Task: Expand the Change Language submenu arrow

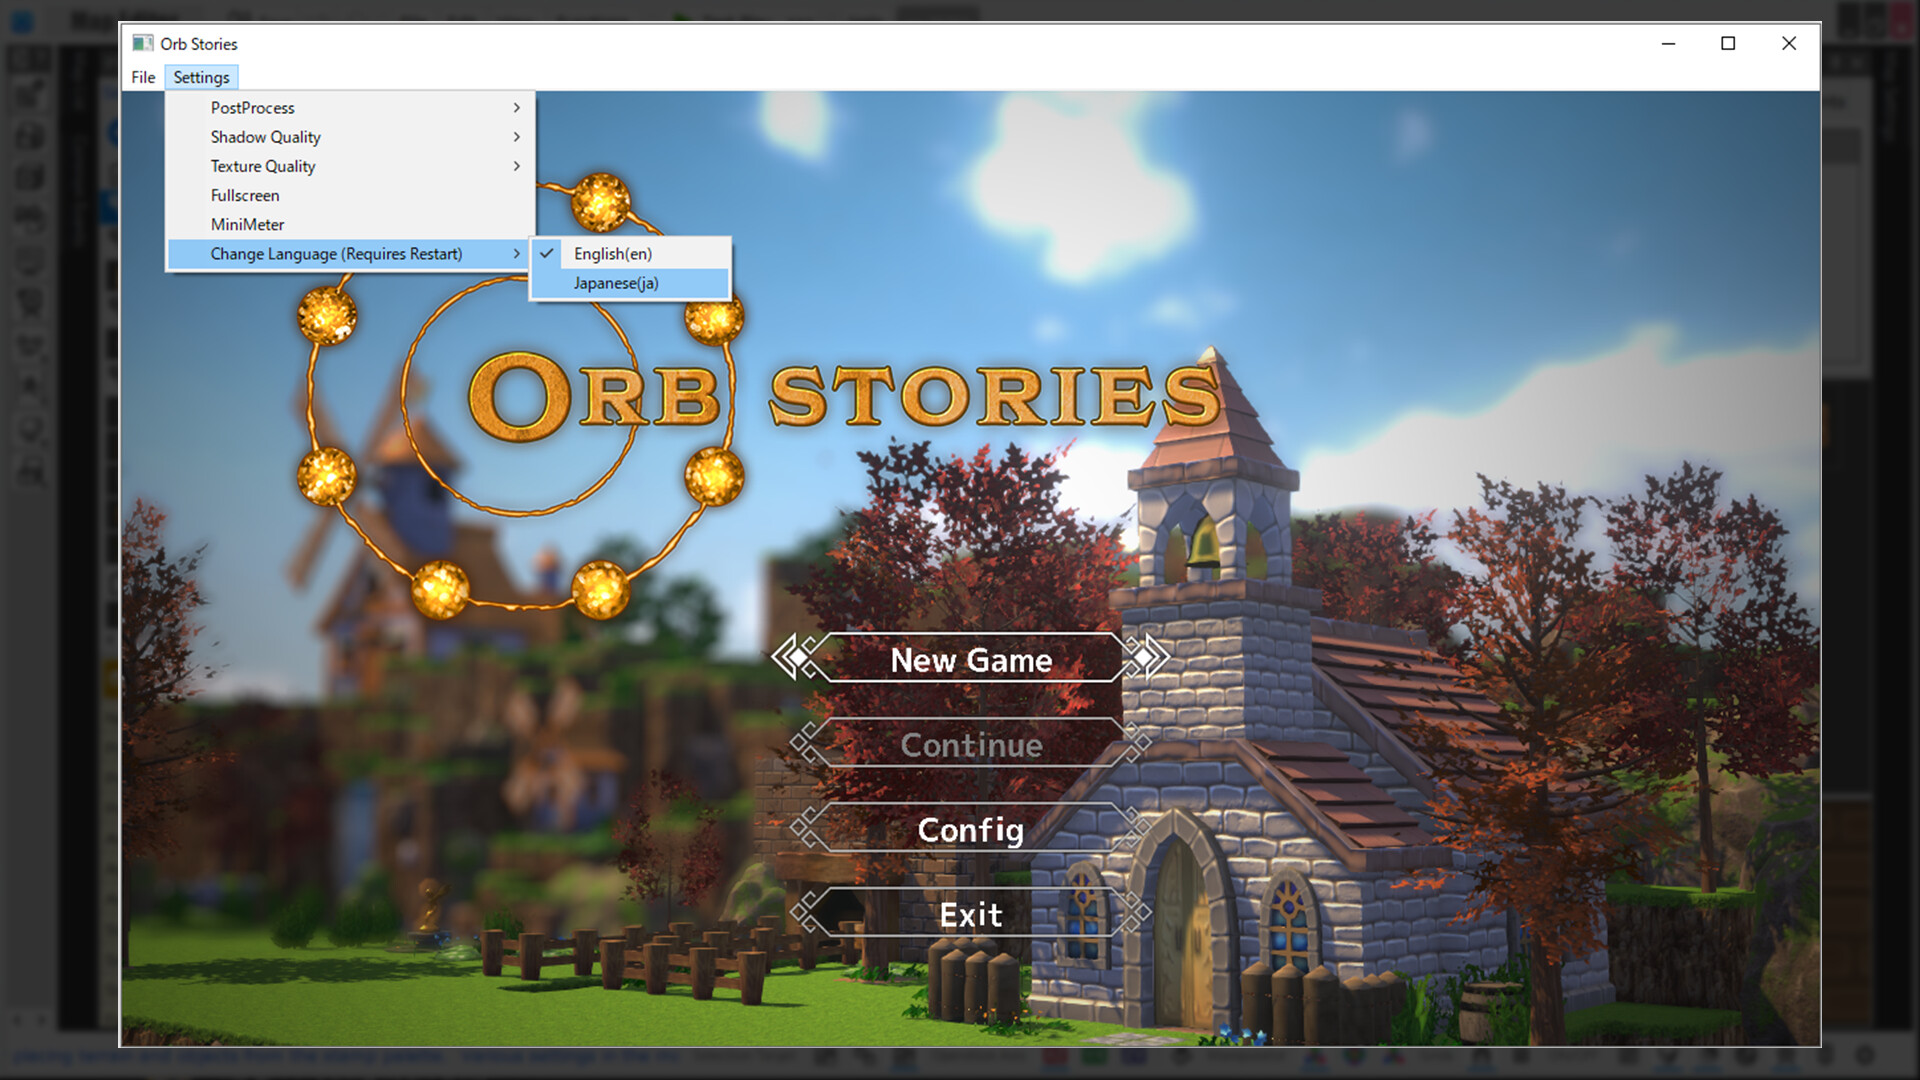Action: point(517,254)
